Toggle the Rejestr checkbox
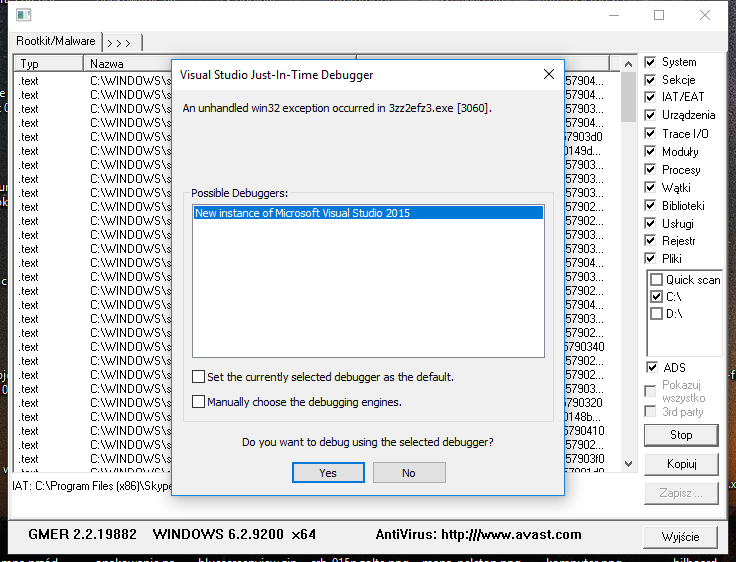Viewport: 736px width, 562px height. pyautogui.click(x=650, y=241)
